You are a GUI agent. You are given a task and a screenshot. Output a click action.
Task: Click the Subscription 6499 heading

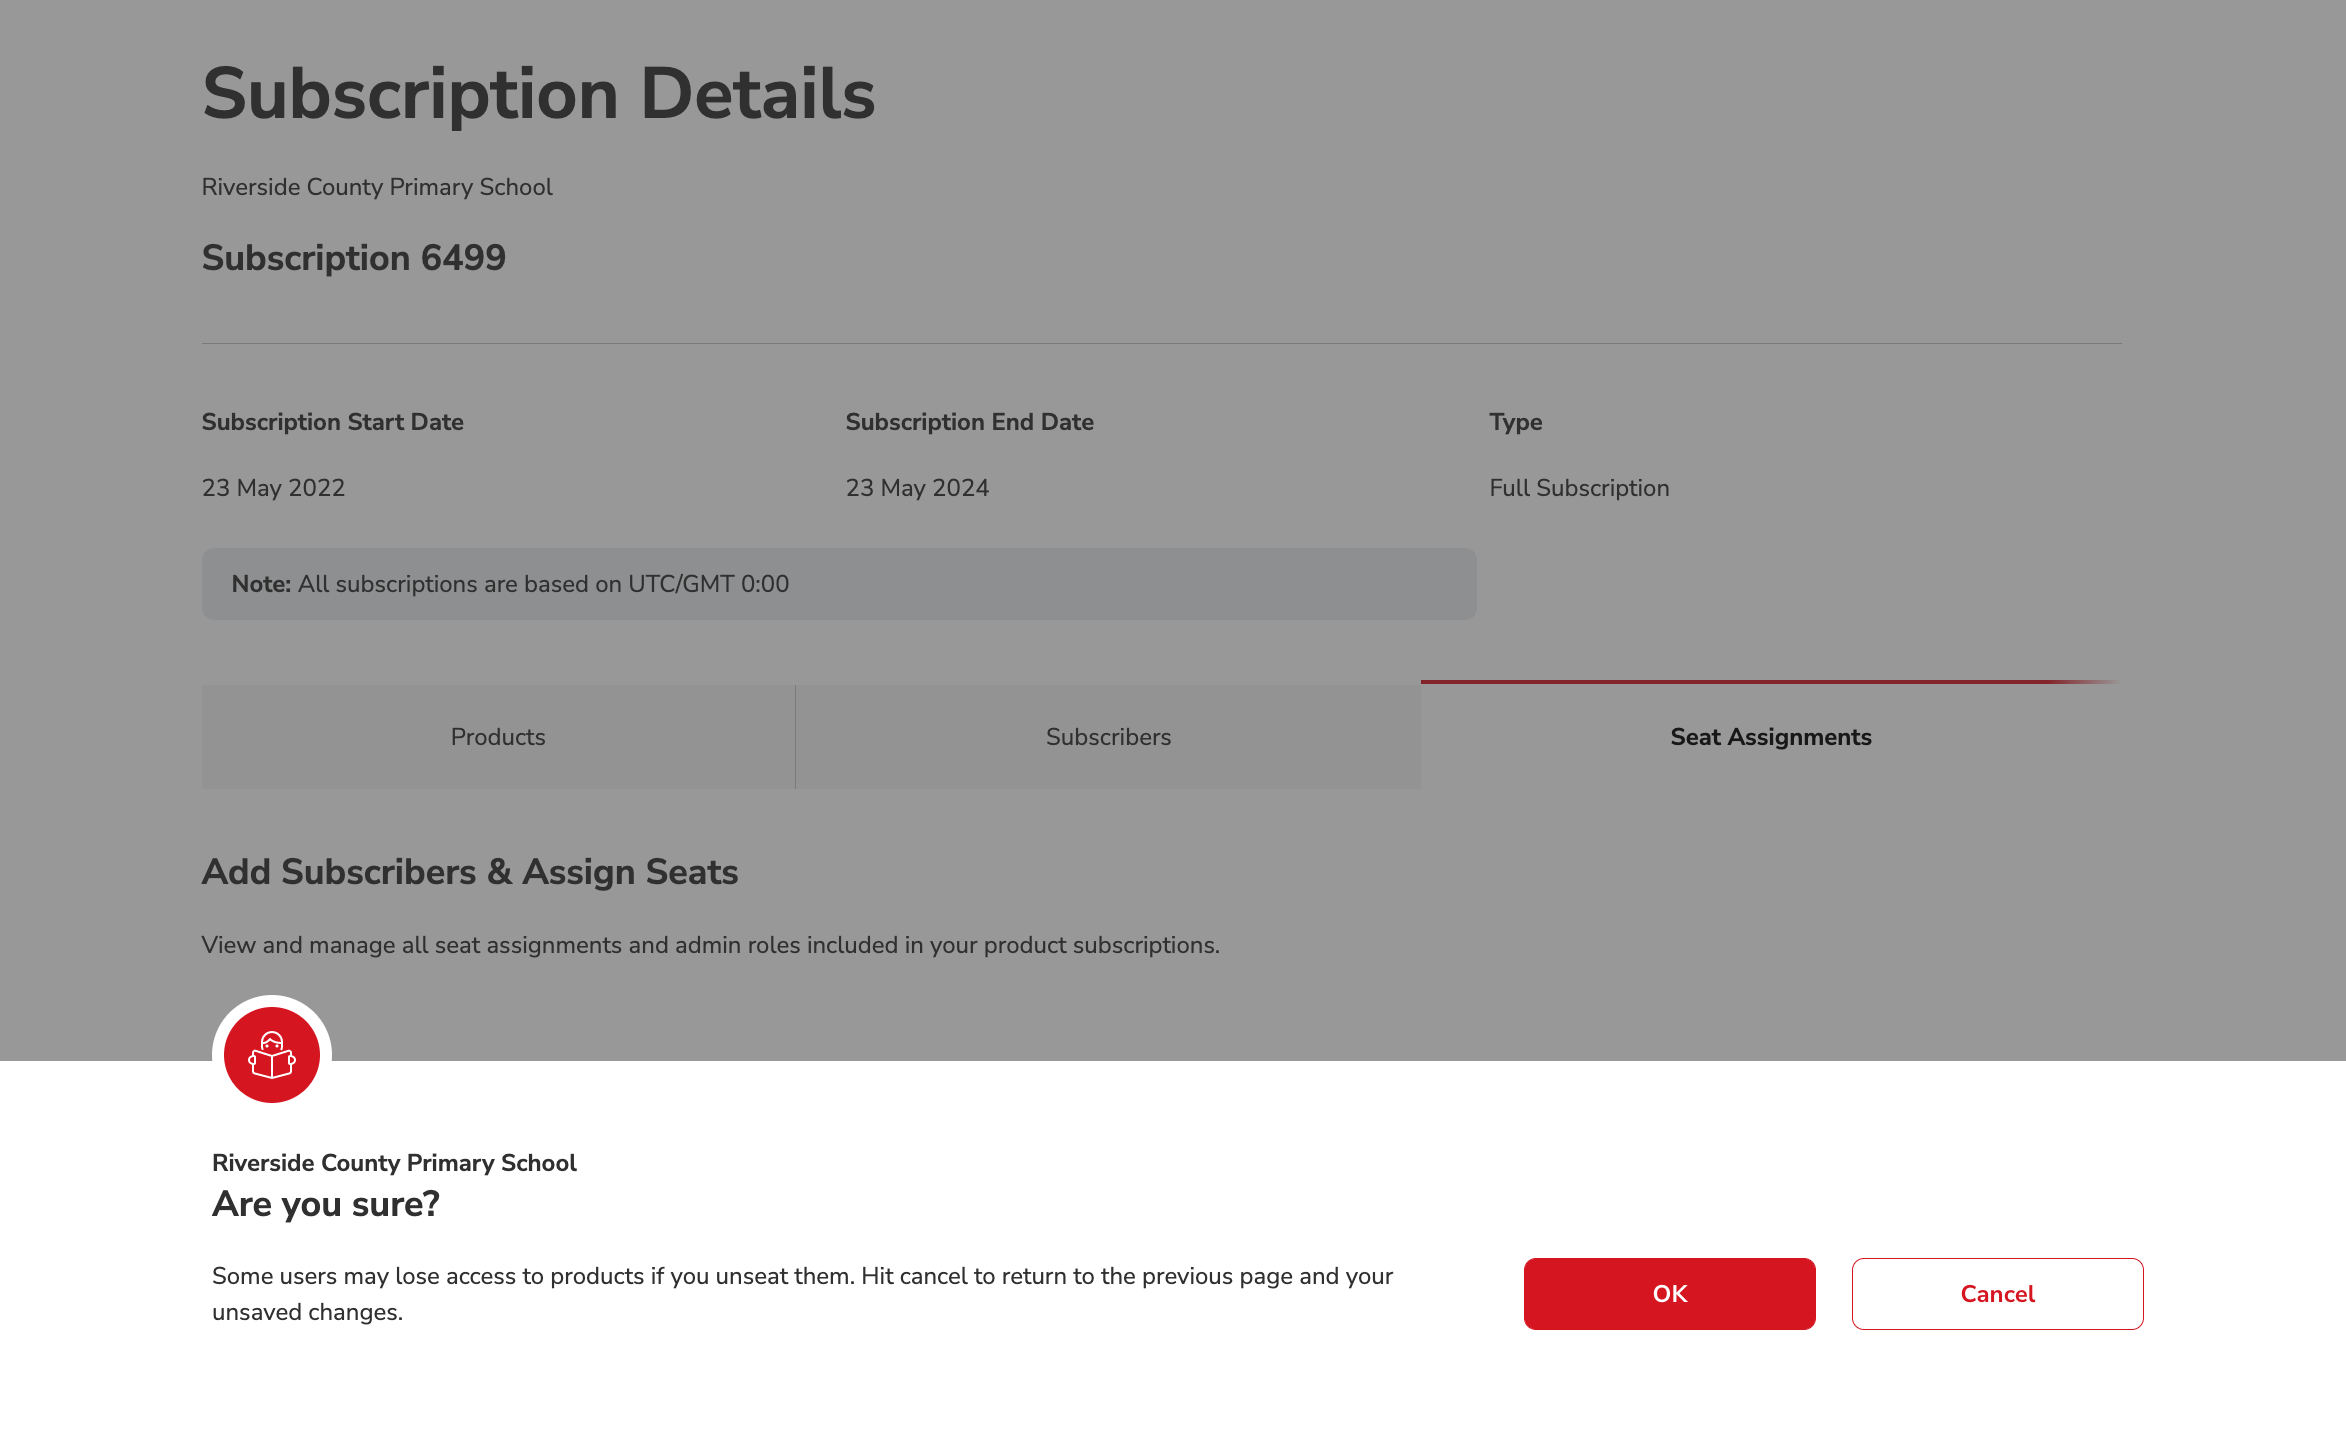click(354, 258)
